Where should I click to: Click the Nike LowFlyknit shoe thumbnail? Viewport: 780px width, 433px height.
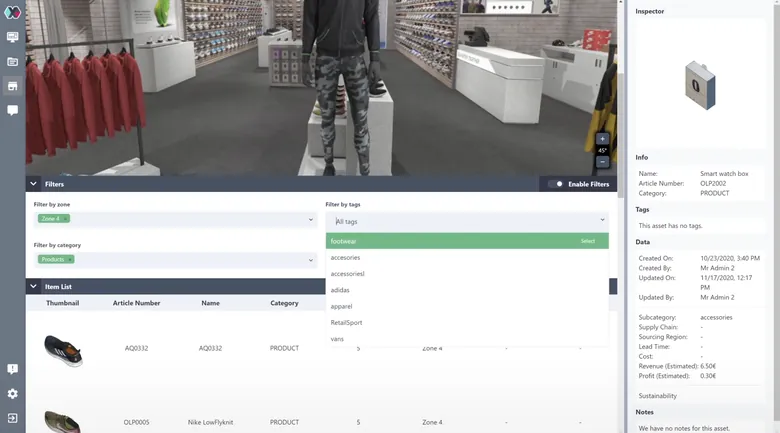pyautogui.click(x=62, y=422)
